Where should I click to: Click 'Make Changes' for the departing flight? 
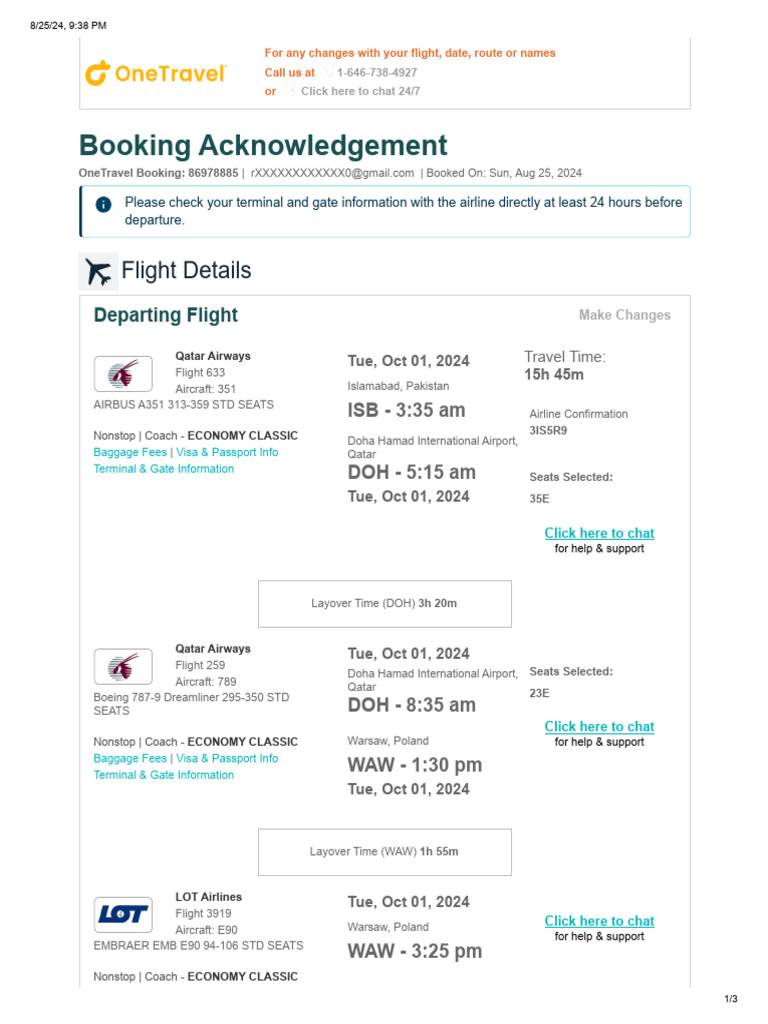(x=624, y=315)
